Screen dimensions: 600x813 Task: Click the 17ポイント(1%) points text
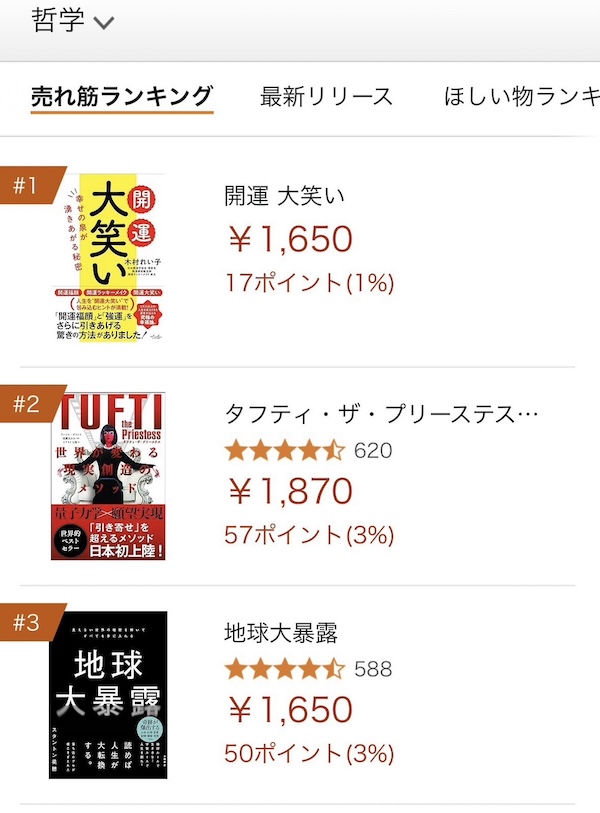(x=310, y=283)
